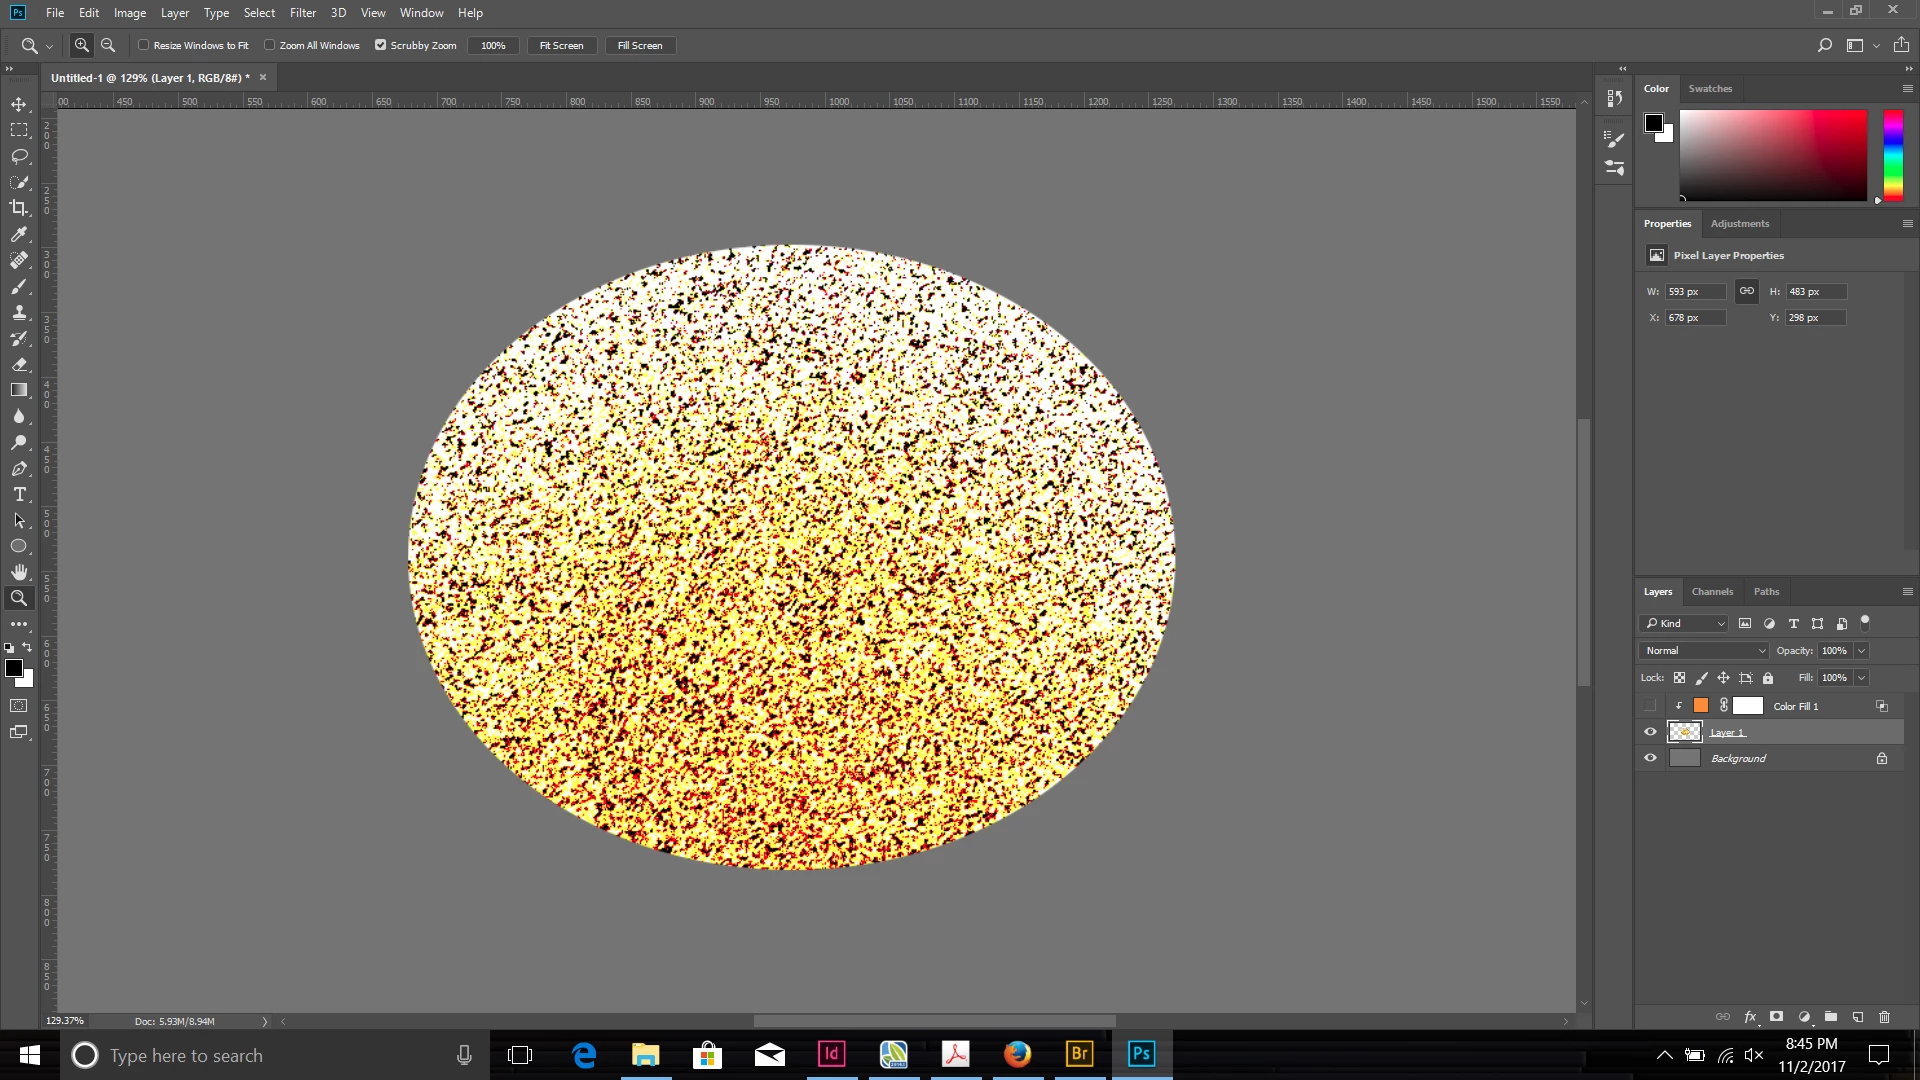
Task: Click the Fill Screen button
Action: pos(640,45)
